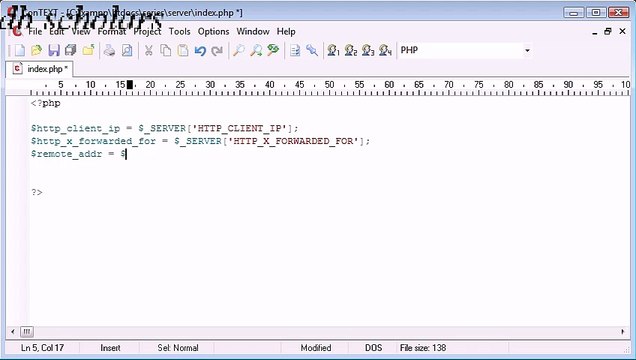Click the horizontal scrollbar left arrow
636x360 pixels.
point(13,332)
